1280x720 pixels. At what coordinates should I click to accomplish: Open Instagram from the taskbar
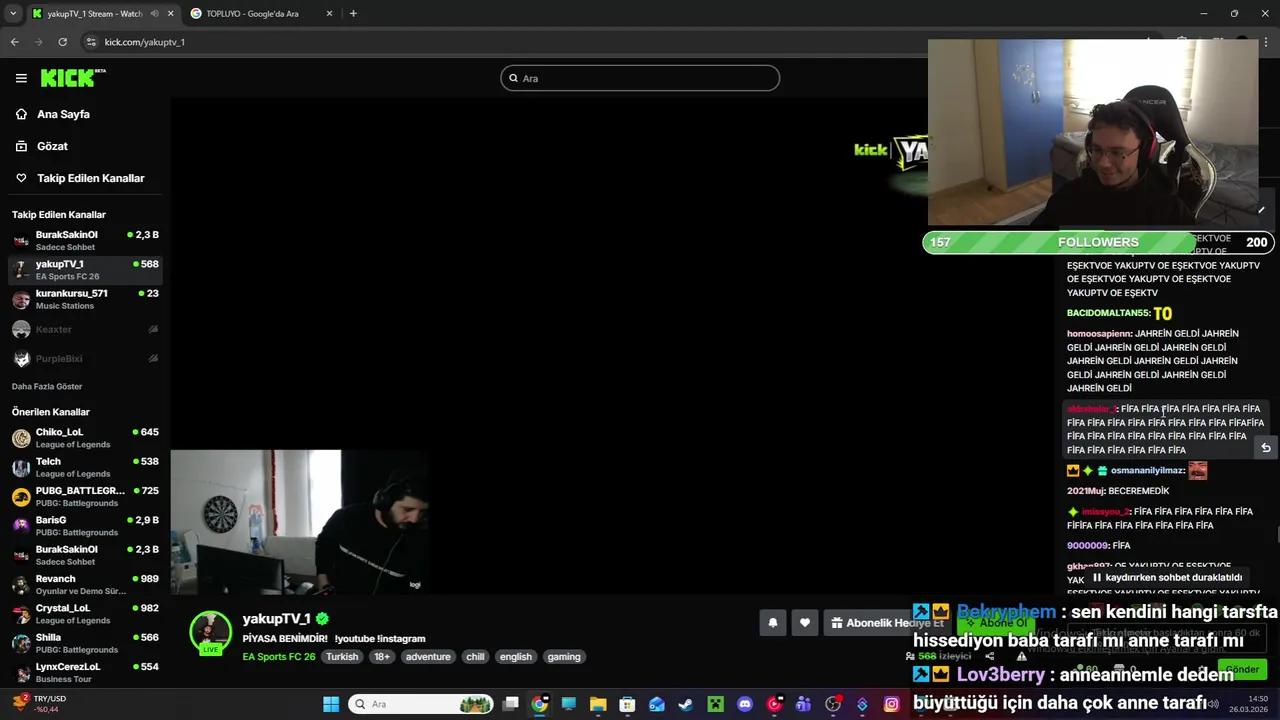[891, 704]
